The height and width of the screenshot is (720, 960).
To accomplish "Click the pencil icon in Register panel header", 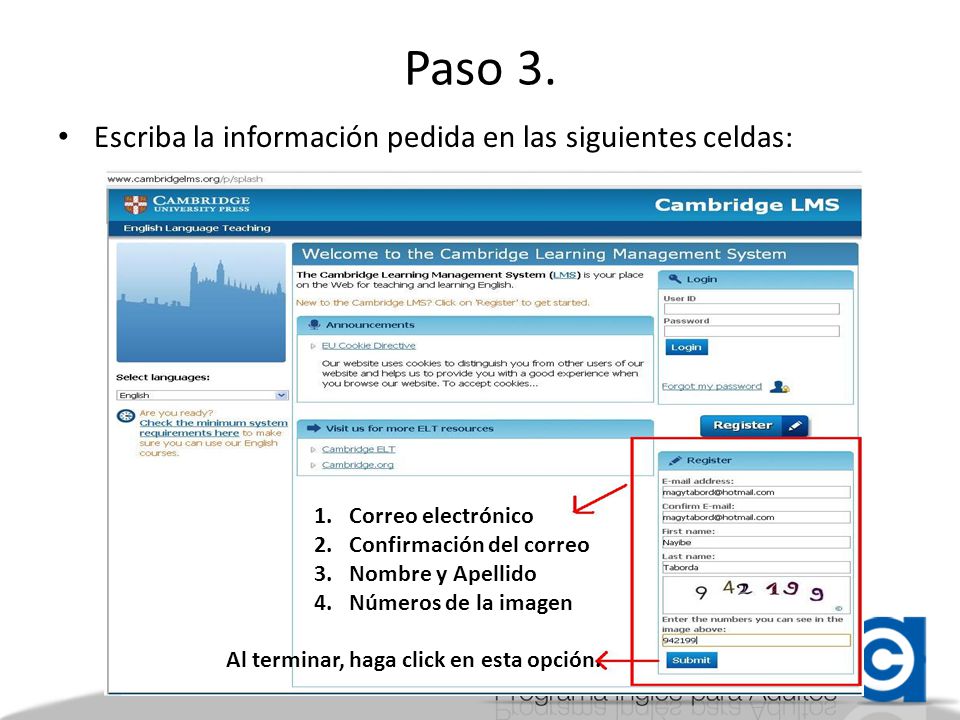I will point(675,460).
